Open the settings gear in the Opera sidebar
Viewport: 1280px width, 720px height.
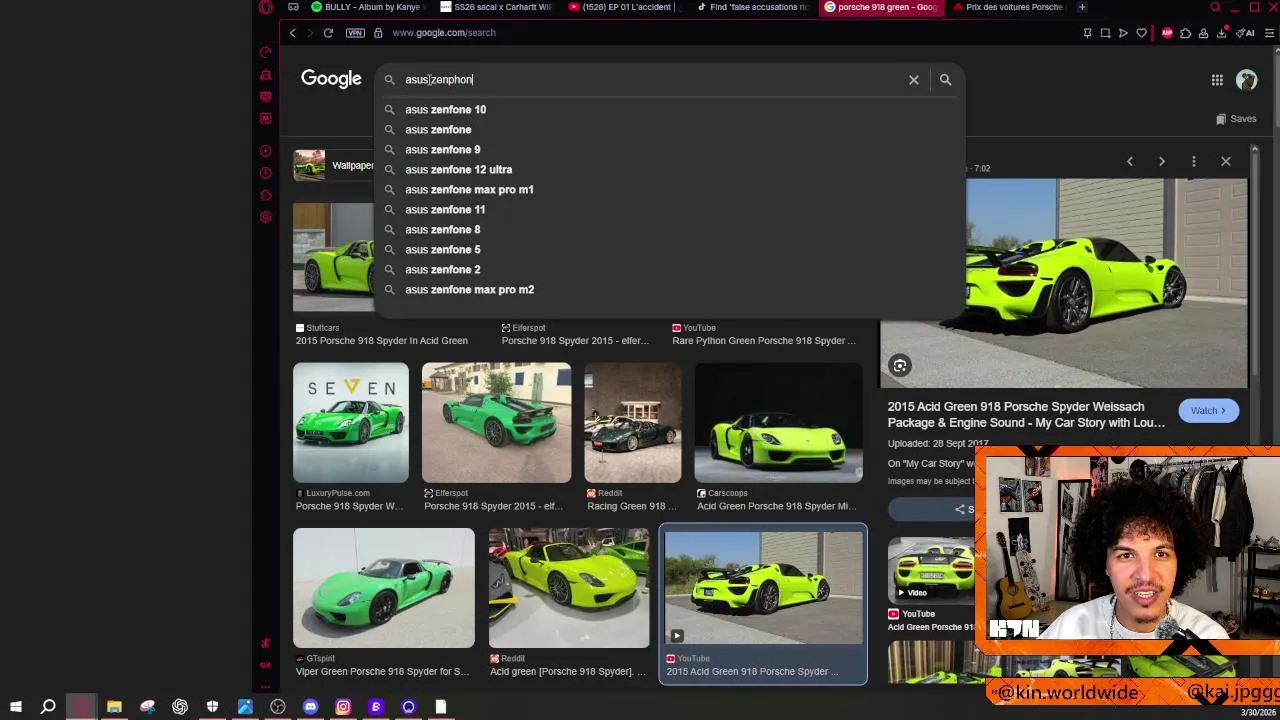coord(265,217)
